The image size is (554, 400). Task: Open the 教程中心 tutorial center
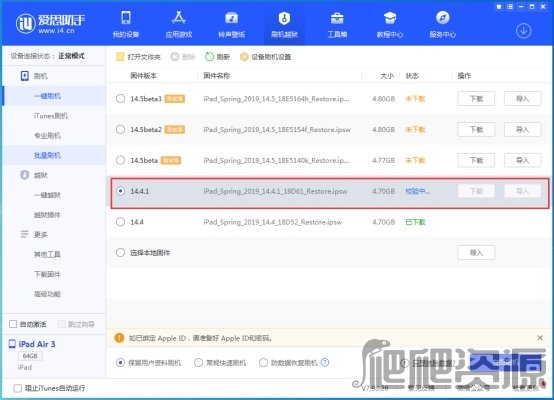pos(390,24)
